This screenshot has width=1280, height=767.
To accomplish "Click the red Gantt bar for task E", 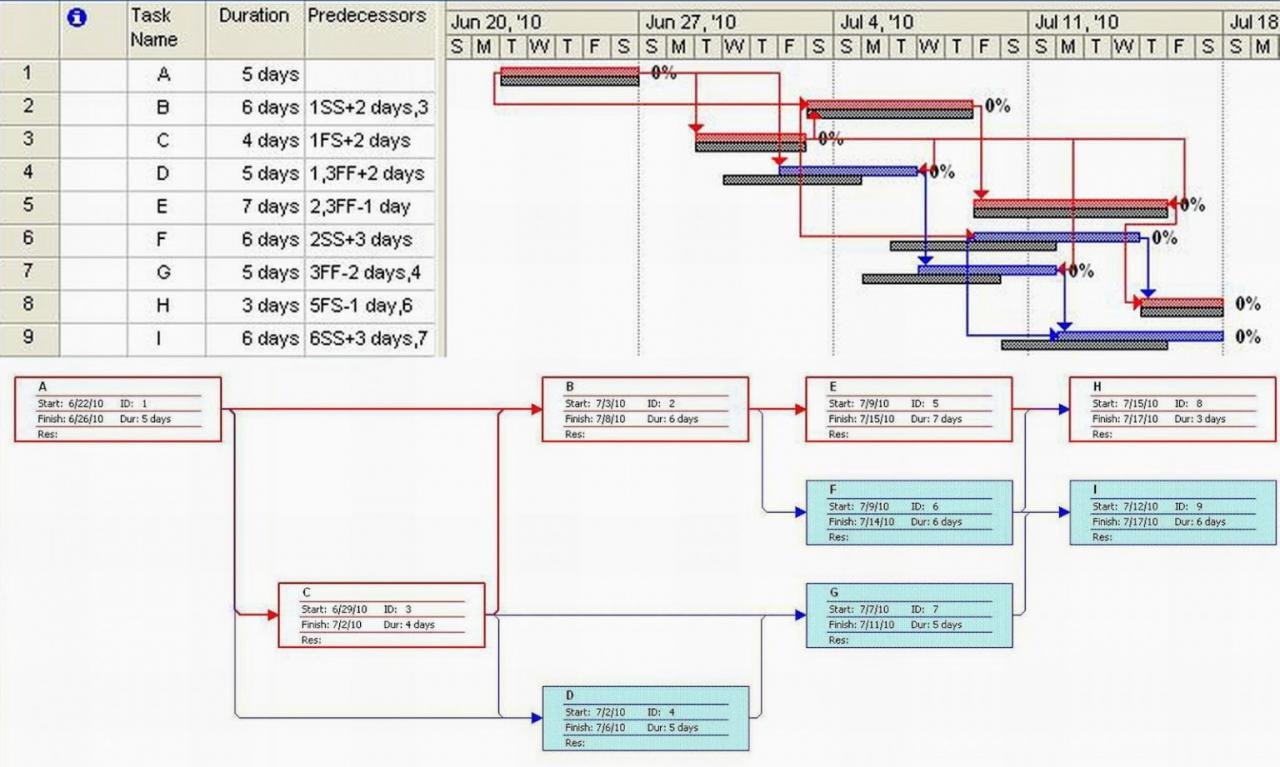I will pos(1071,204).
